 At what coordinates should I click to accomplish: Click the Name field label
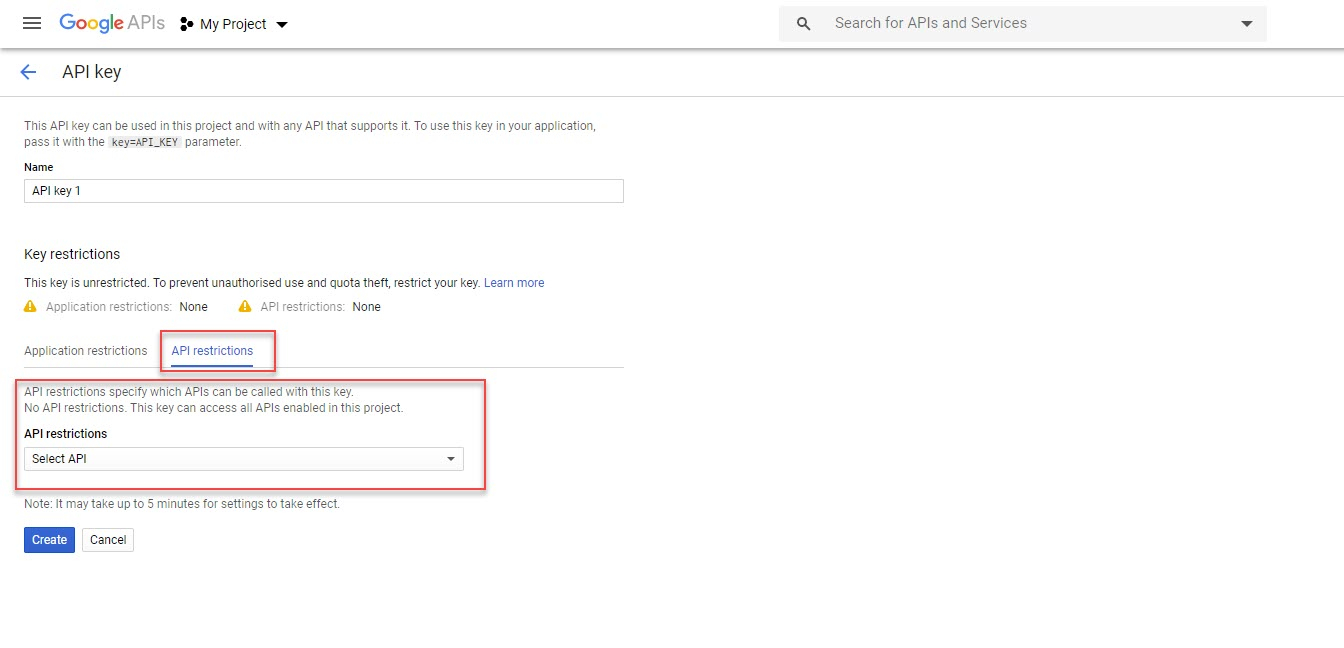tap(39, 167)
